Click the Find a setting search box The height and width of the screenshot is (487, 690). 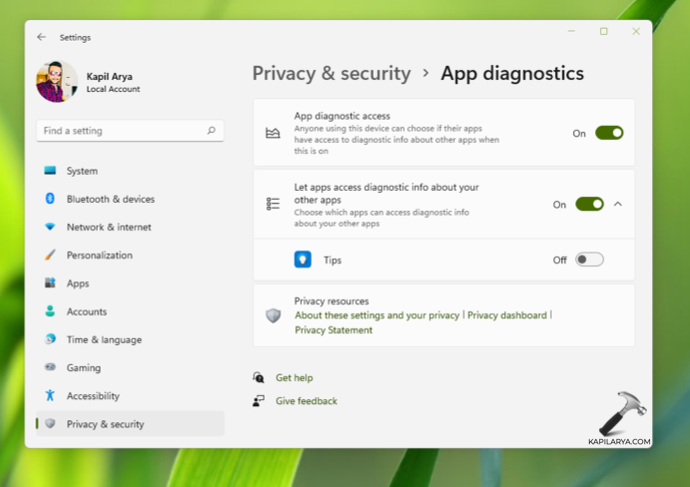tap(120, 131)
